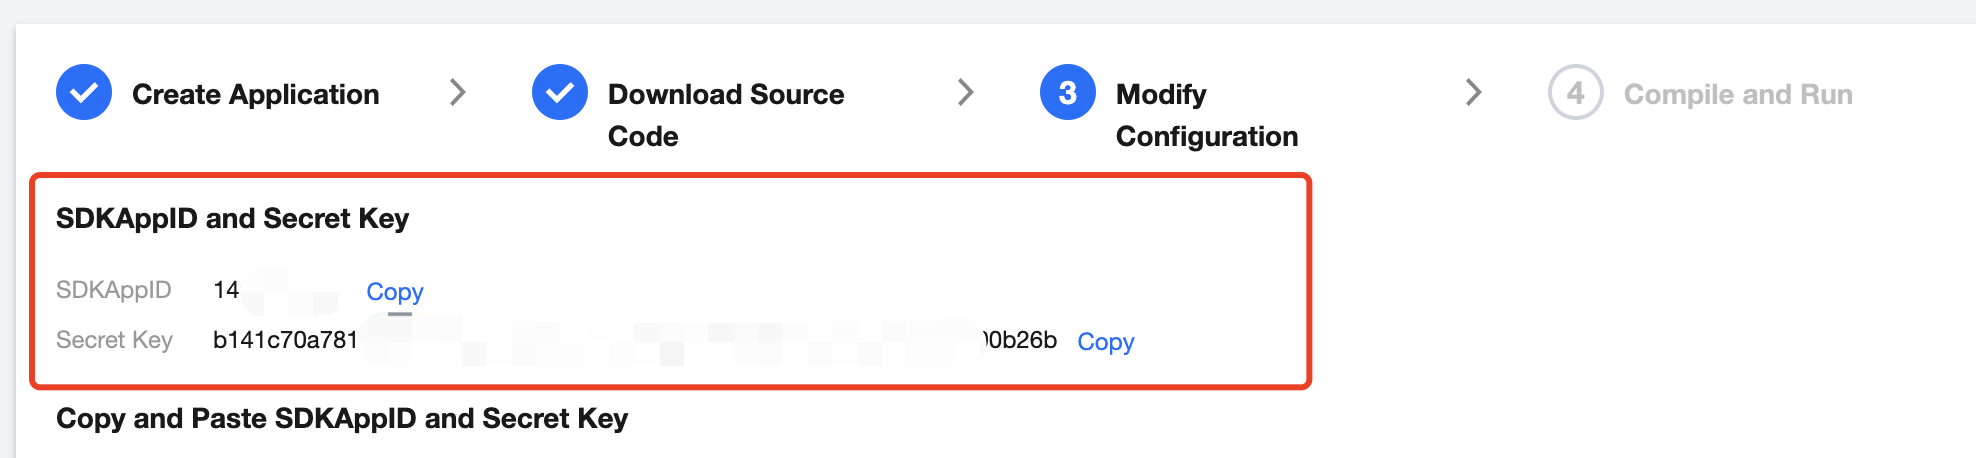Click the SDKAppID and Secret Key heading

point(232,218)
